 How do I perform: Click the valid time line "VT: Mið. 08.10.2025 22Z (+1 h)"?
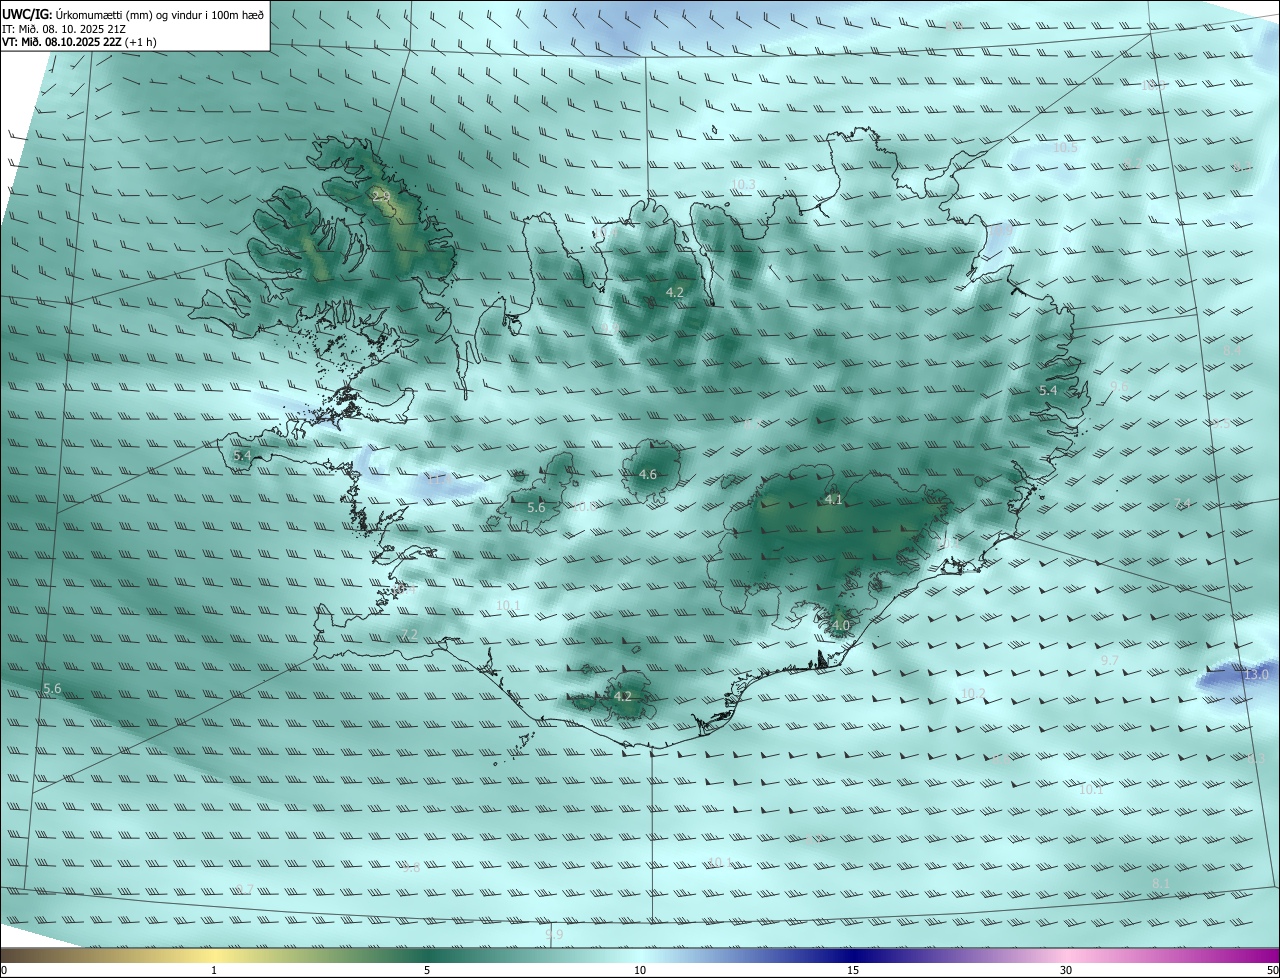pyautogui.click(x=79, y=42)
